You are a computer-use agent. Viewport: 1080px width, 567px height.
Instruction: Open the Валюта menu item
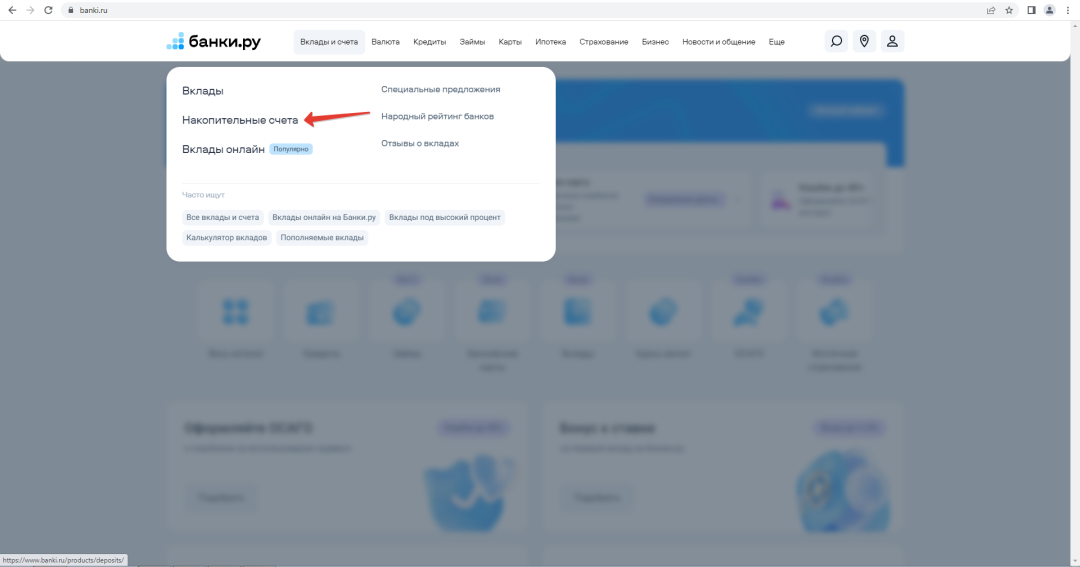385,42
